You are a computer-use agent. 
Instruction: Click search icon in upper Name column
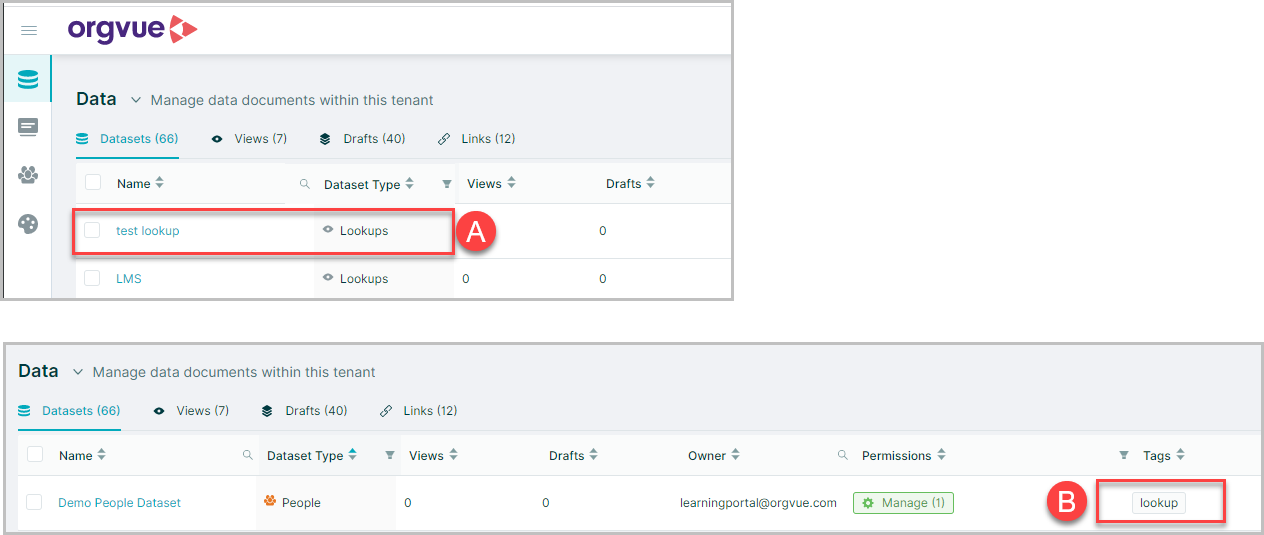click(305, 184)
